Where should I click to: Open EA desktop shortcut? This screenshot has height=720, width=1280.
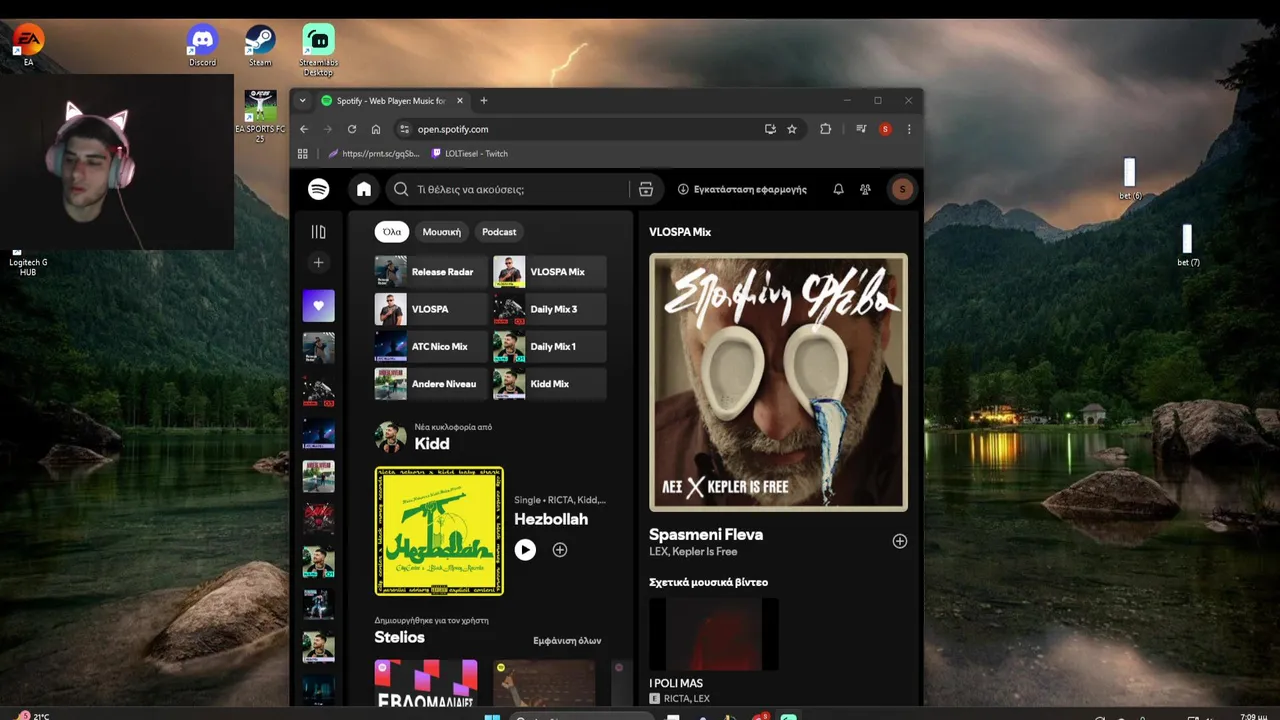coord(28,45)
